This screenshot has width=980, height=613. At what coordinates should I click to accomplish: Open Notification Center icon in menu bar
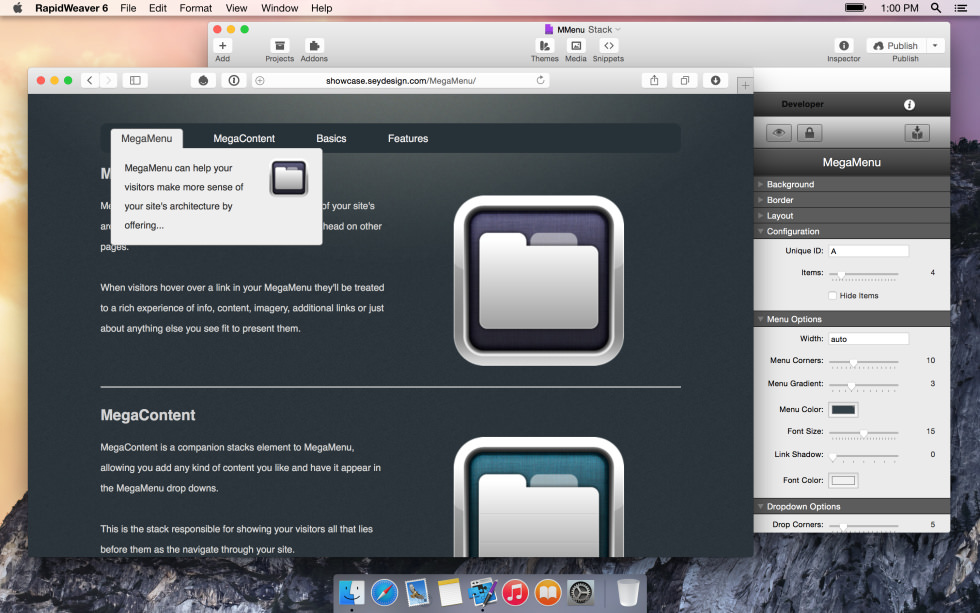pos(961,8)
